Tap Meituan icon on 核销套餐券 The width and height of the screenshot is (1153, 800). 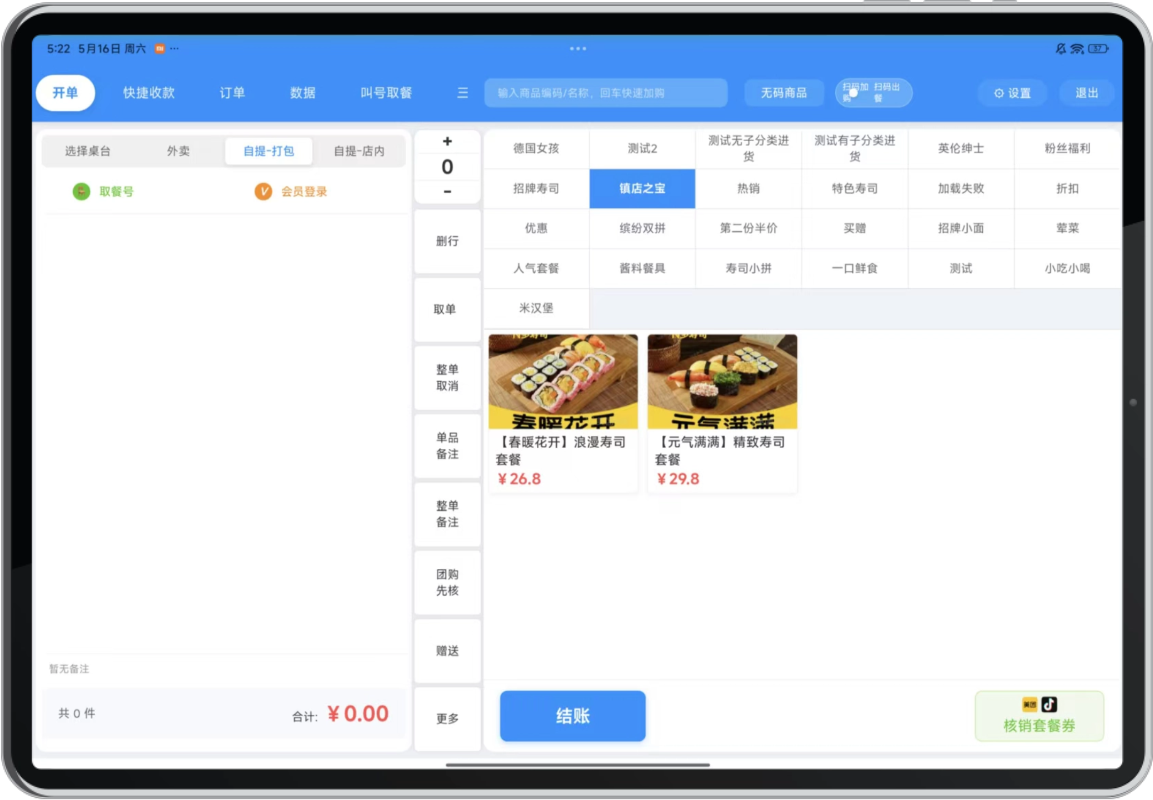point(1029,704)
